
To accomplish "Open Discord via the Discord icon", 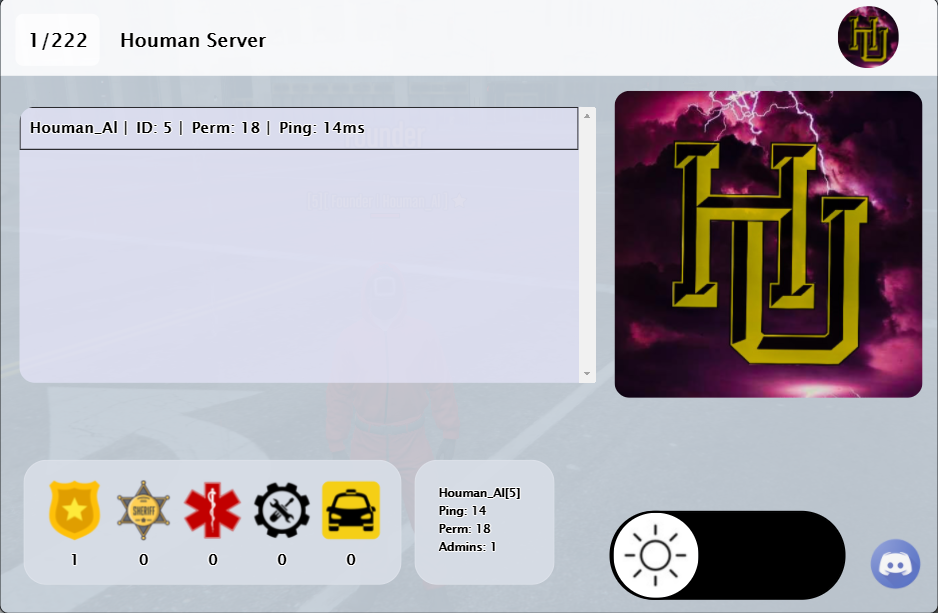I will pyautogui.click(x=895, y=563).
